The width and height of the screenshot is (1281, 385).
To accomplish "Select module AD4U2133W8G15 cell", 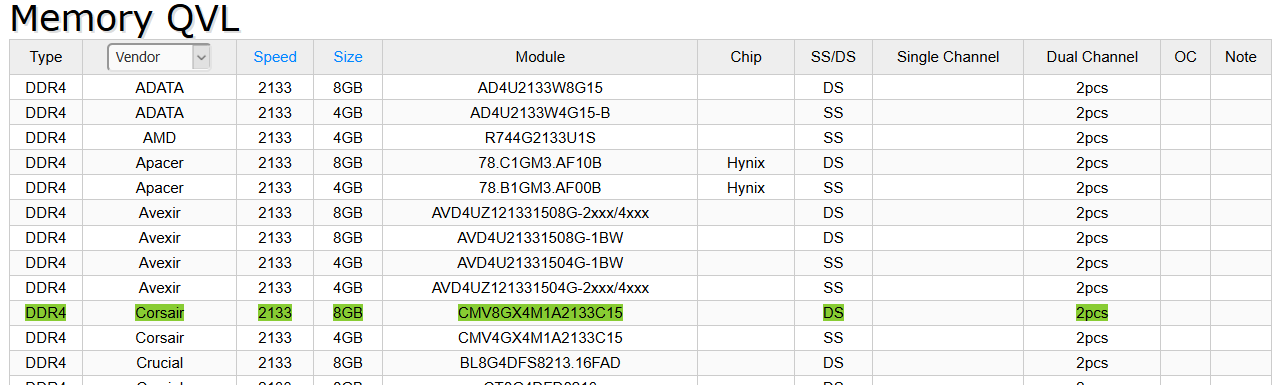I will point(540,88).
